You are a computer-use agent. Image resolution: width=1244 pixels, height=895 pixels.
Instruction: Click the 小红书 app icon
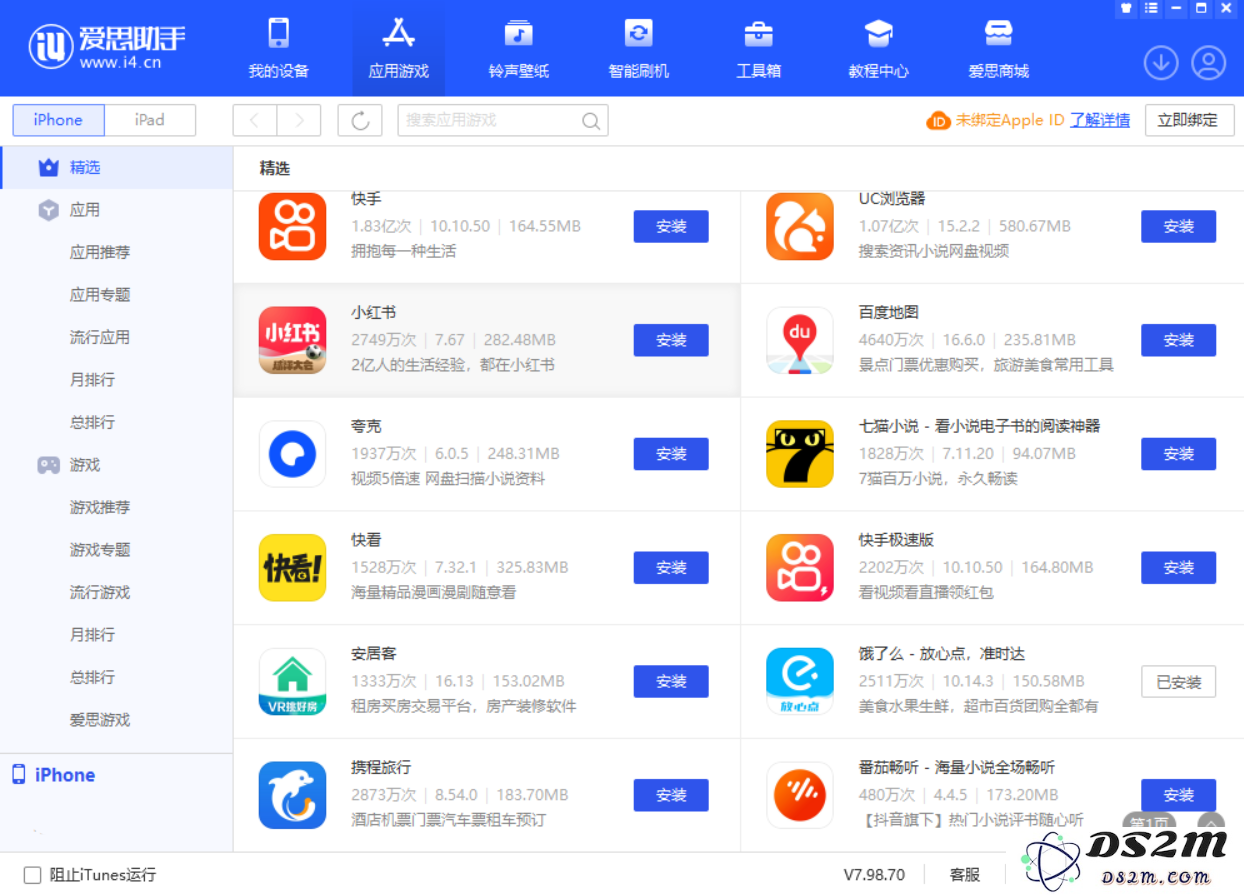click(x=292, y=340)
